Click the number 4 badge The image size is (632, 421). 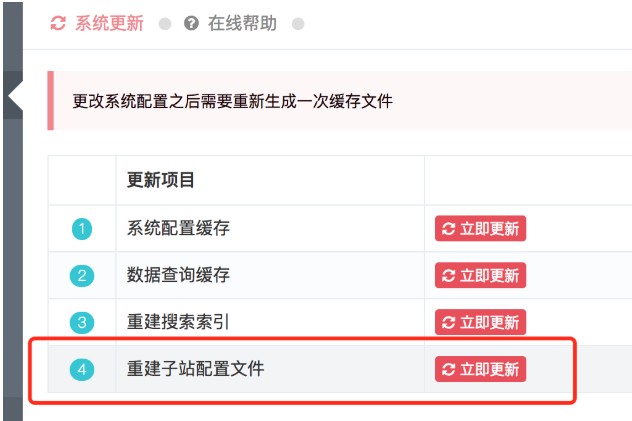click(x=82, y=370)
